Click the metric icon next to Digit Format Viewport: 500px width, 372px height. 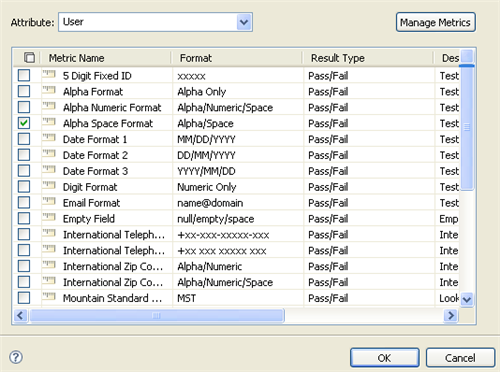pyautogui.click(x=49, y=186)
